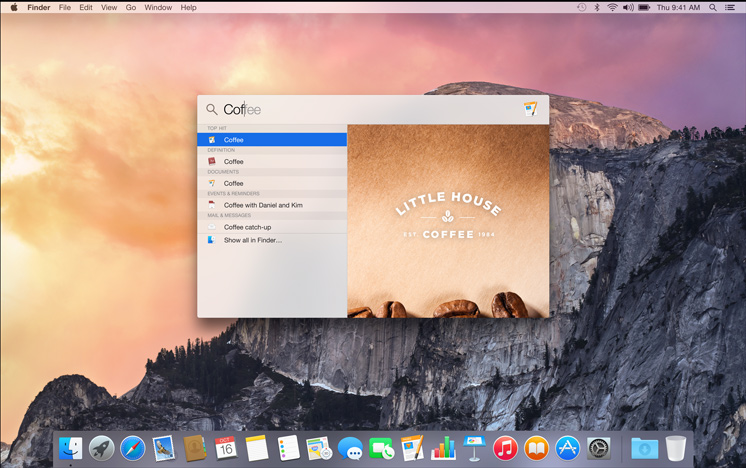Select Coffee with Daniel and Kim event
The image size is (746, 468).
[x=272, y=205]
